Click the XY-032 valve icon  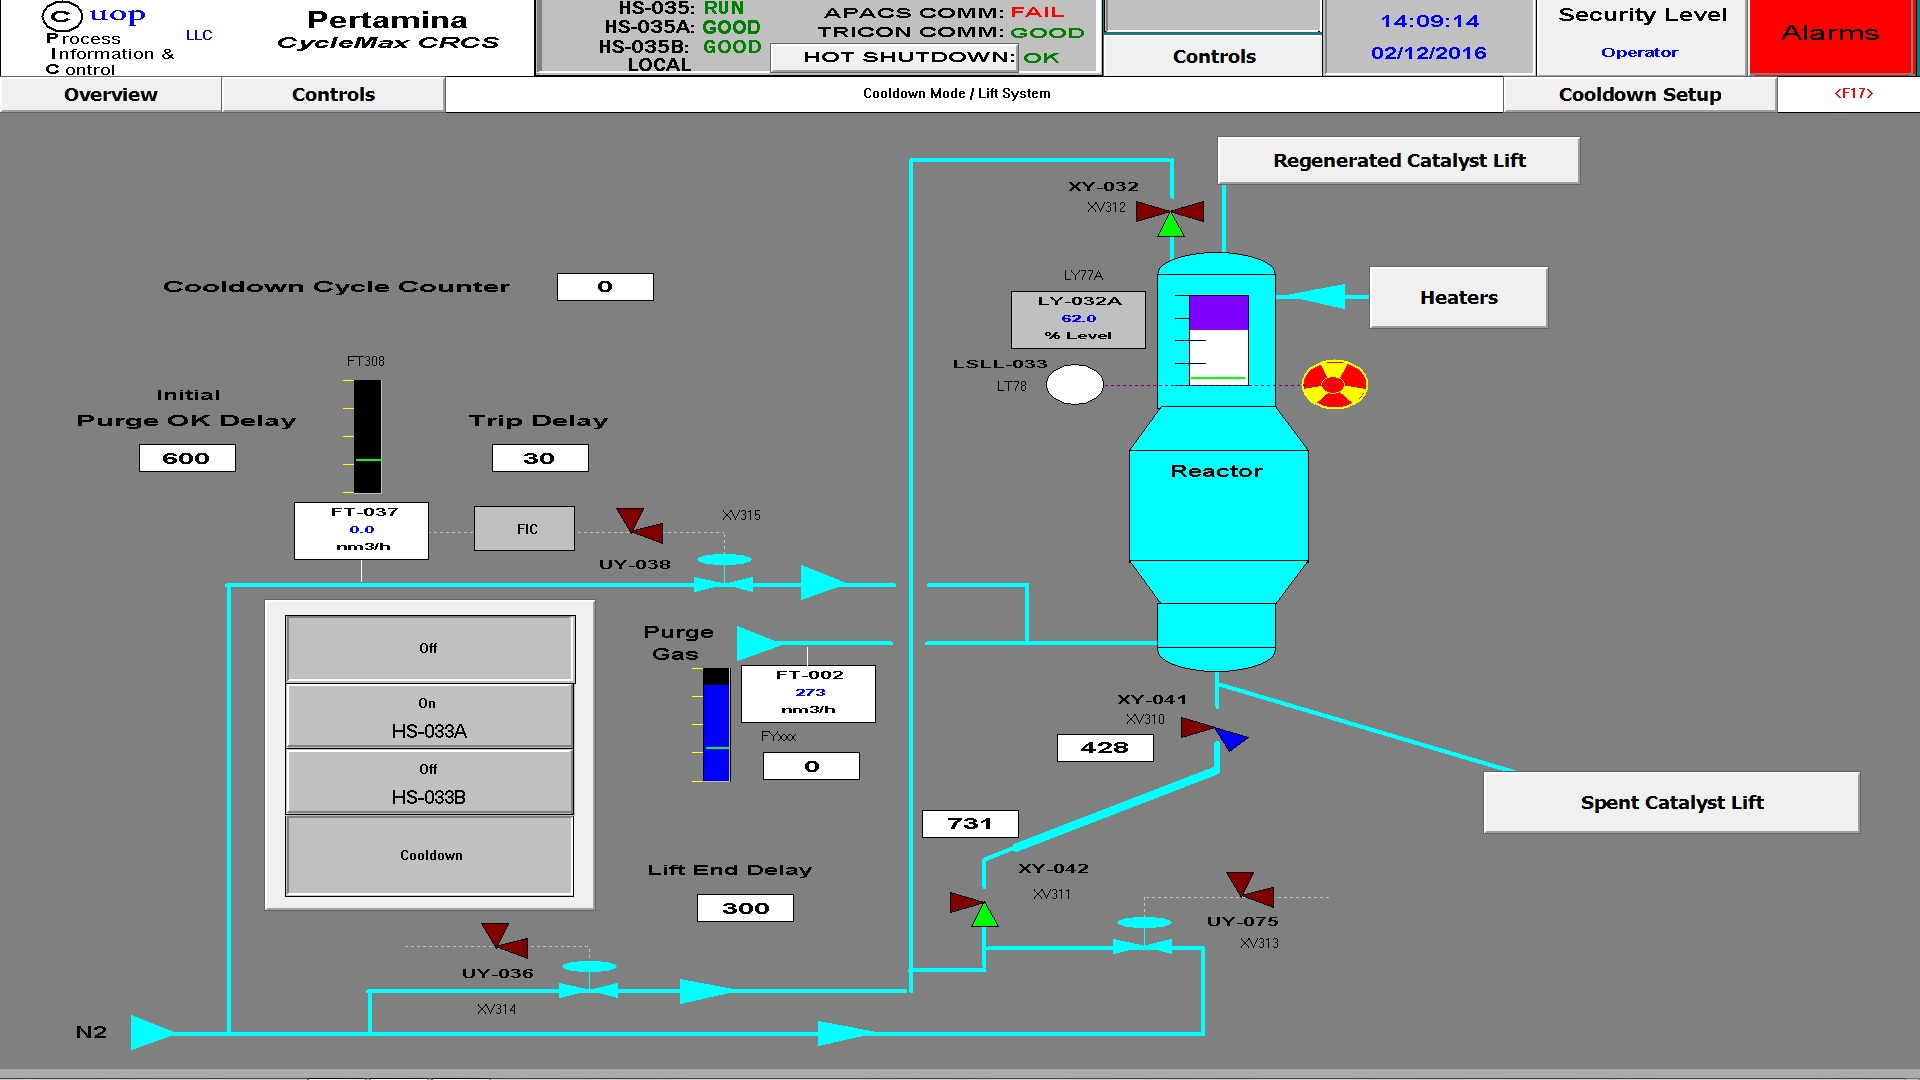click(x=1170, y=218)
